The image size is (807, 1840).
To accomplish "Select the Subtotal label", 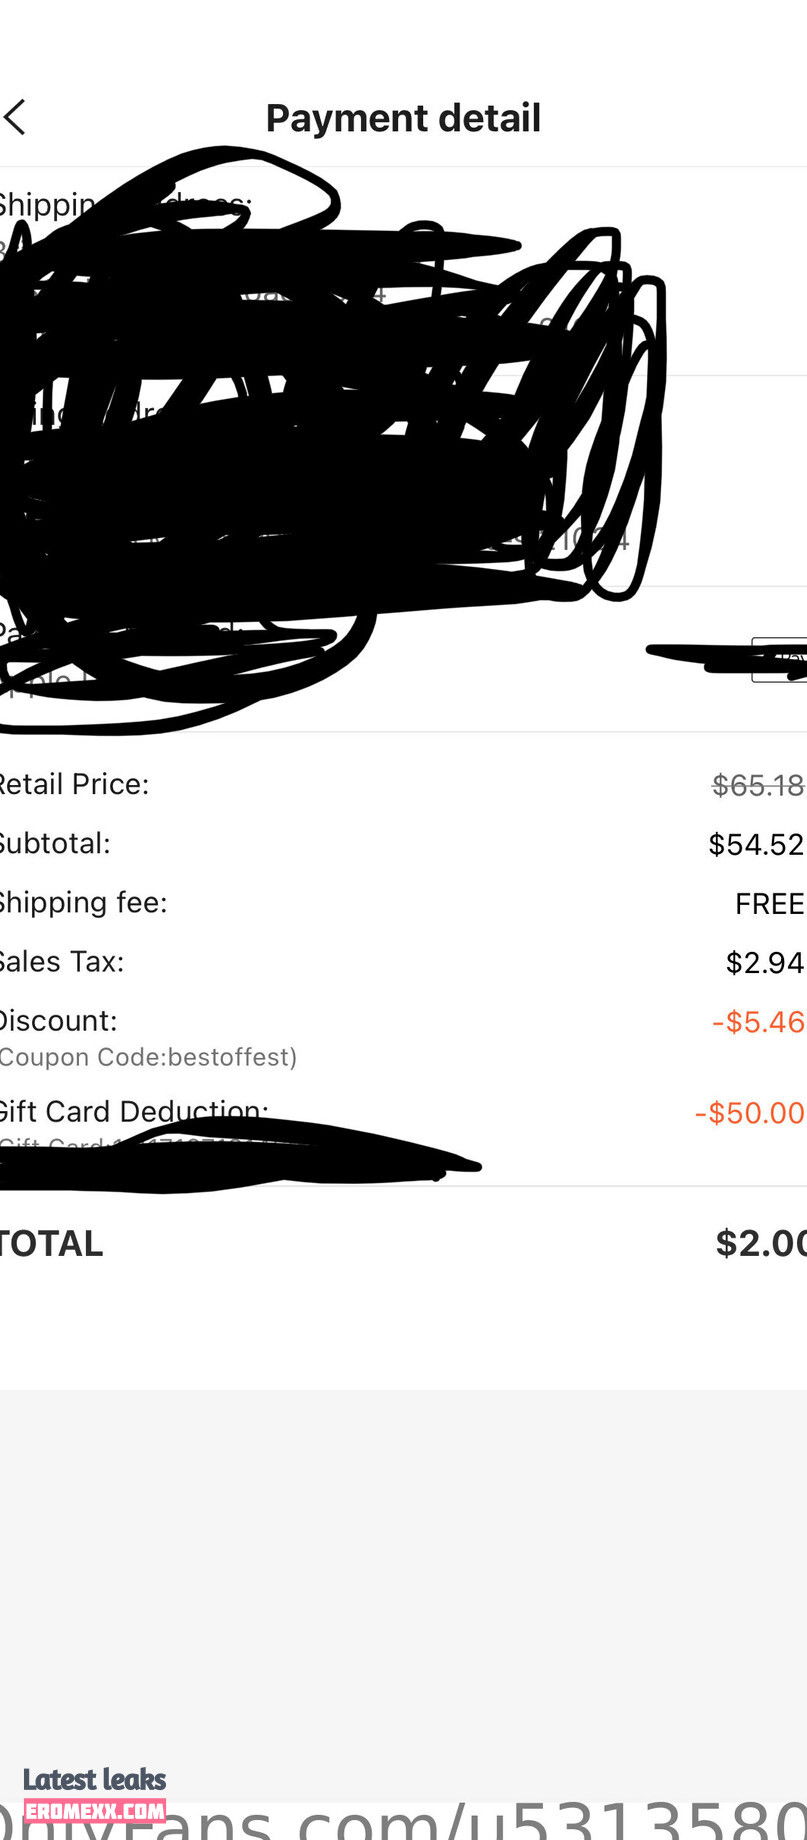I will [x=55, y=843].
